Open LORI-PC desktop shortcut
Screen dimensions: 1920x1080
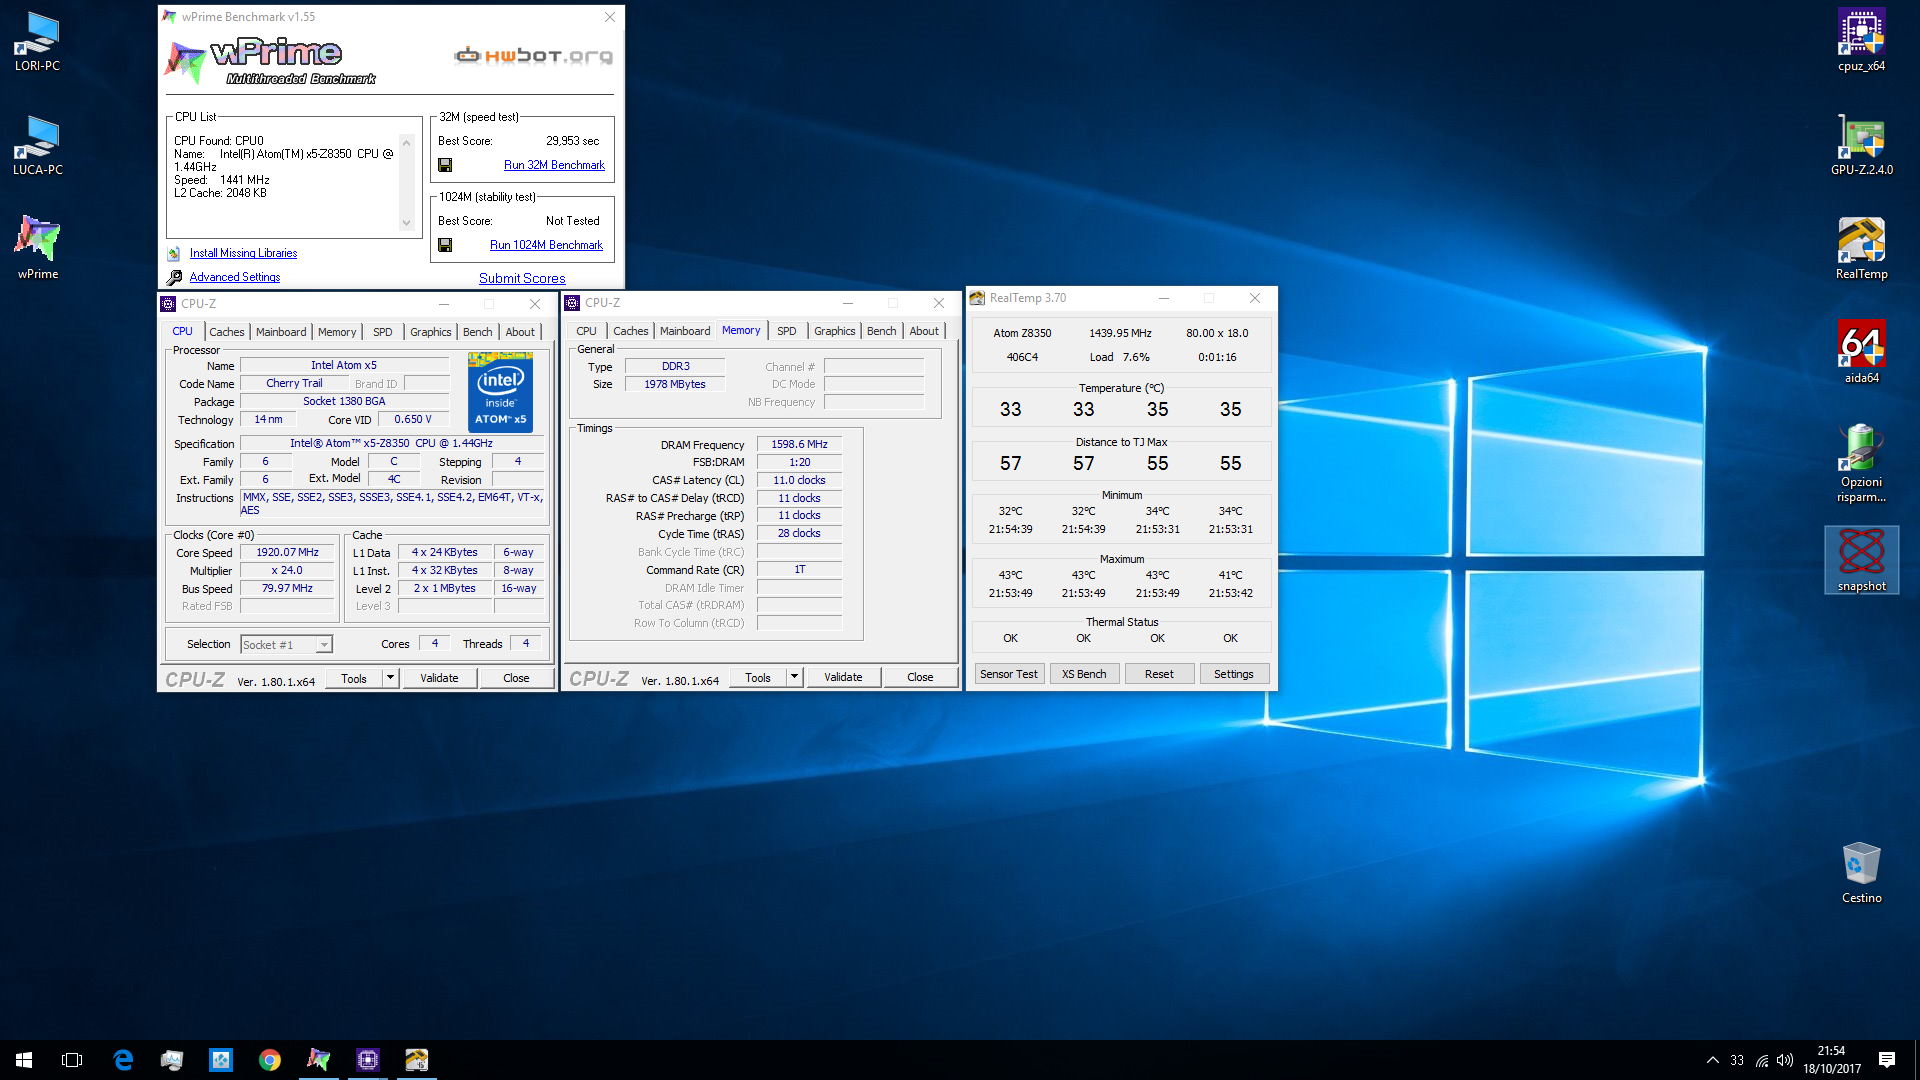click(37, 42)
